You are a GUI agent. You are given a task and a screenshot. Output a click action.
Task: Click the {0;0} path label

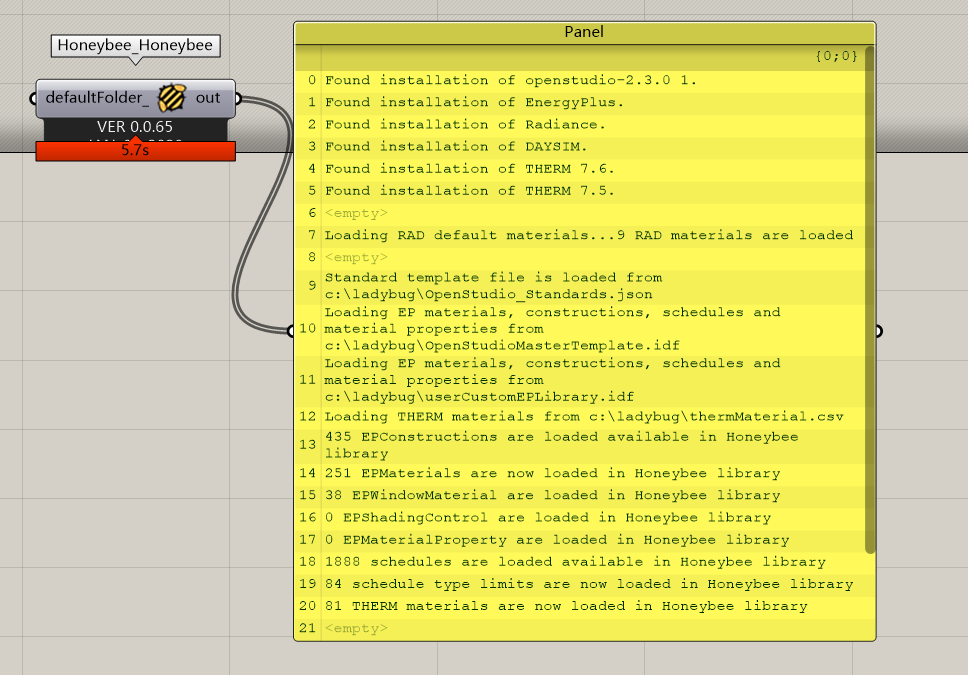(x=836, y=56)
